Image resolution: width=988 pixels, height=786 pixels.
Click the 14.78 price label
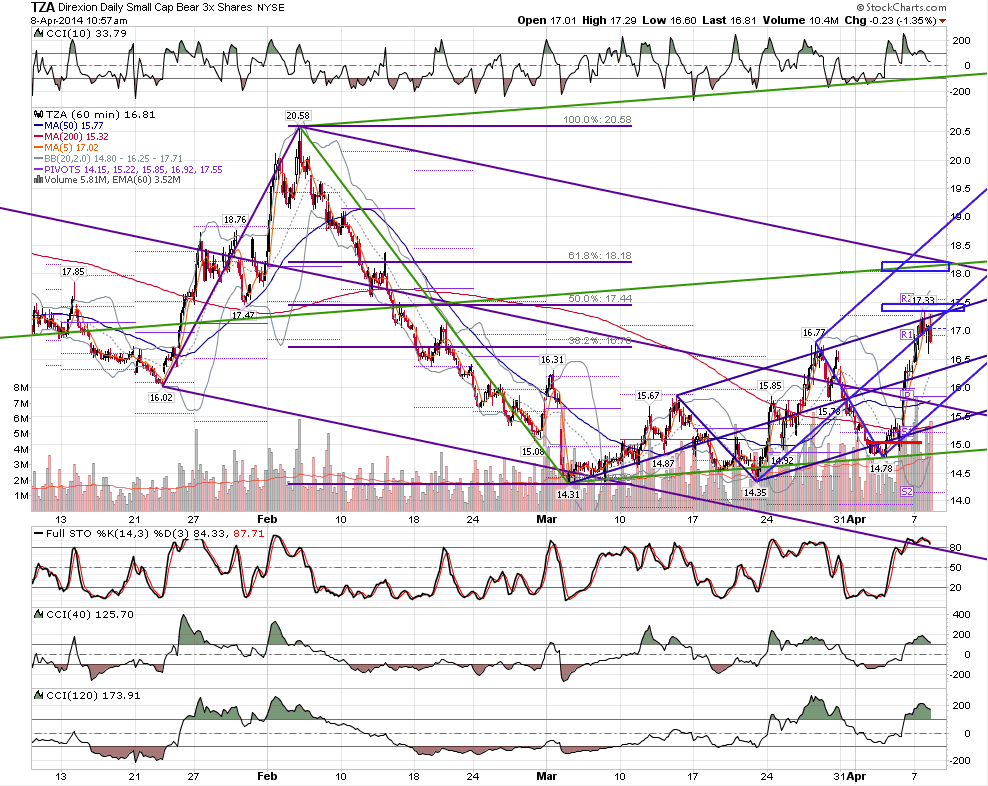pyautogui.click(x=881, y=468)
